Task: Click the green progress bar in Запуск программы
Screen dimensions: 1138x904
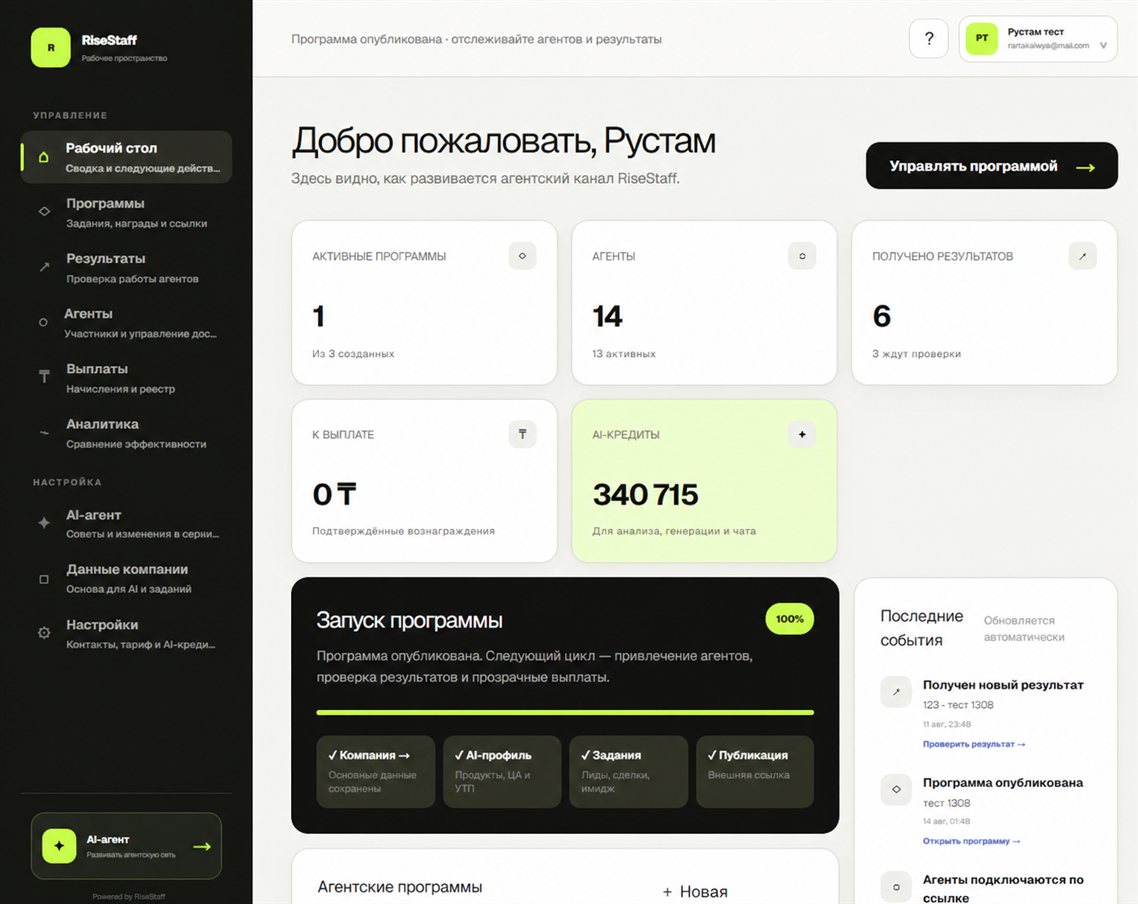Action: tap(565, 712)
